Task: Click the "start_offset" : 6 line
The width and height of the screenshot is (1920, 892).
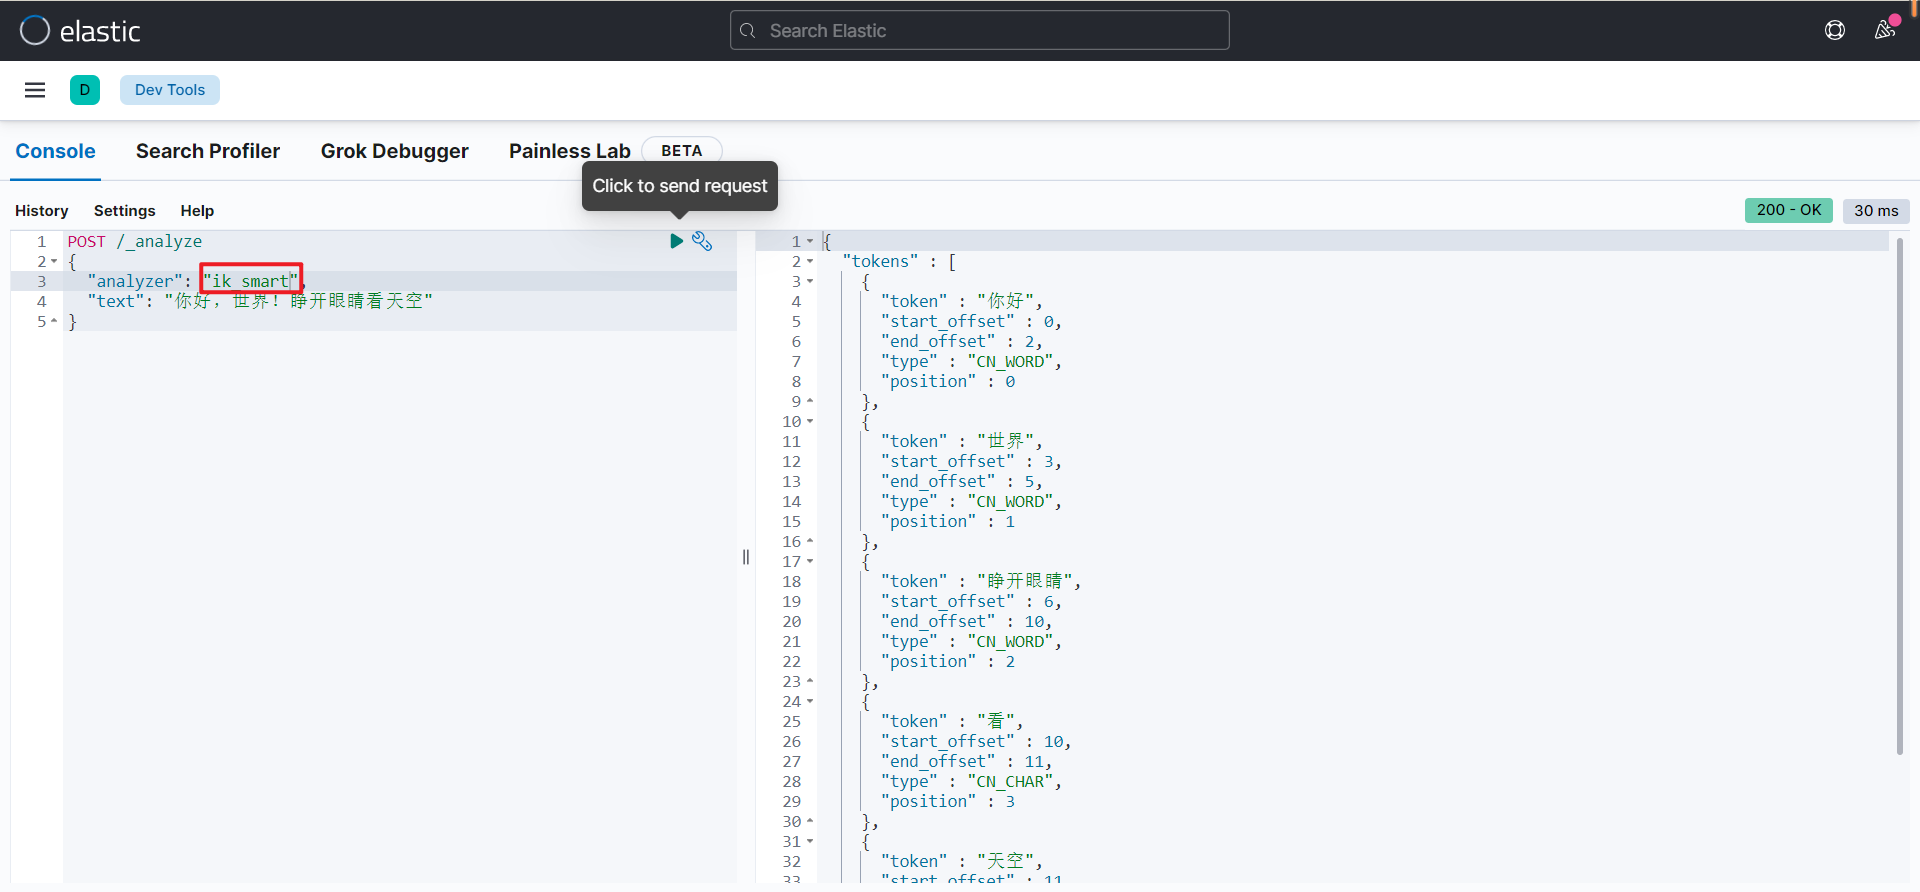Action: (971, 601)
